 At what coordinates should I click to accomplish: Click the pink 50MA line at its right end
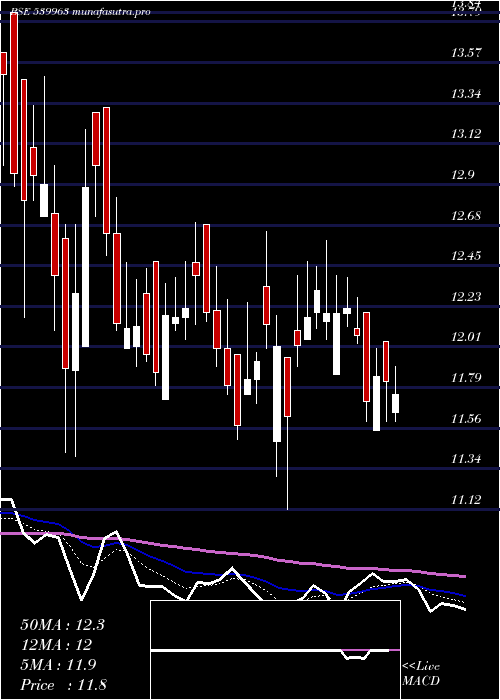coord(464,576)
